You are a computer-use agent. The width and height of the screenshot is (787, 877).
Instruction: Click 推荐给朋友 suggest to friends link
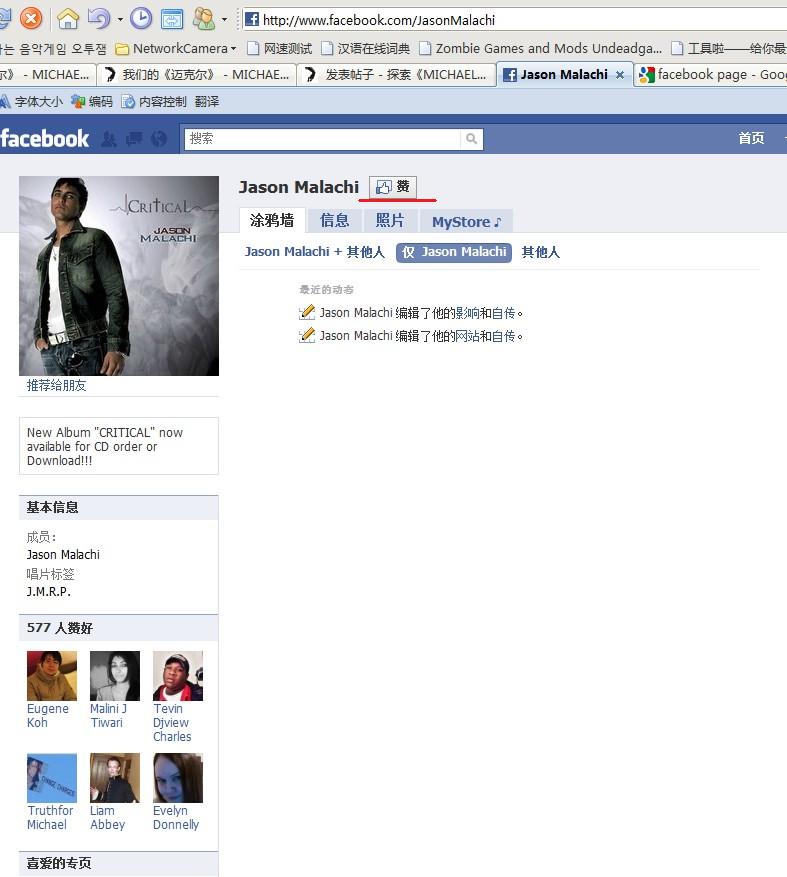(56, 385)
